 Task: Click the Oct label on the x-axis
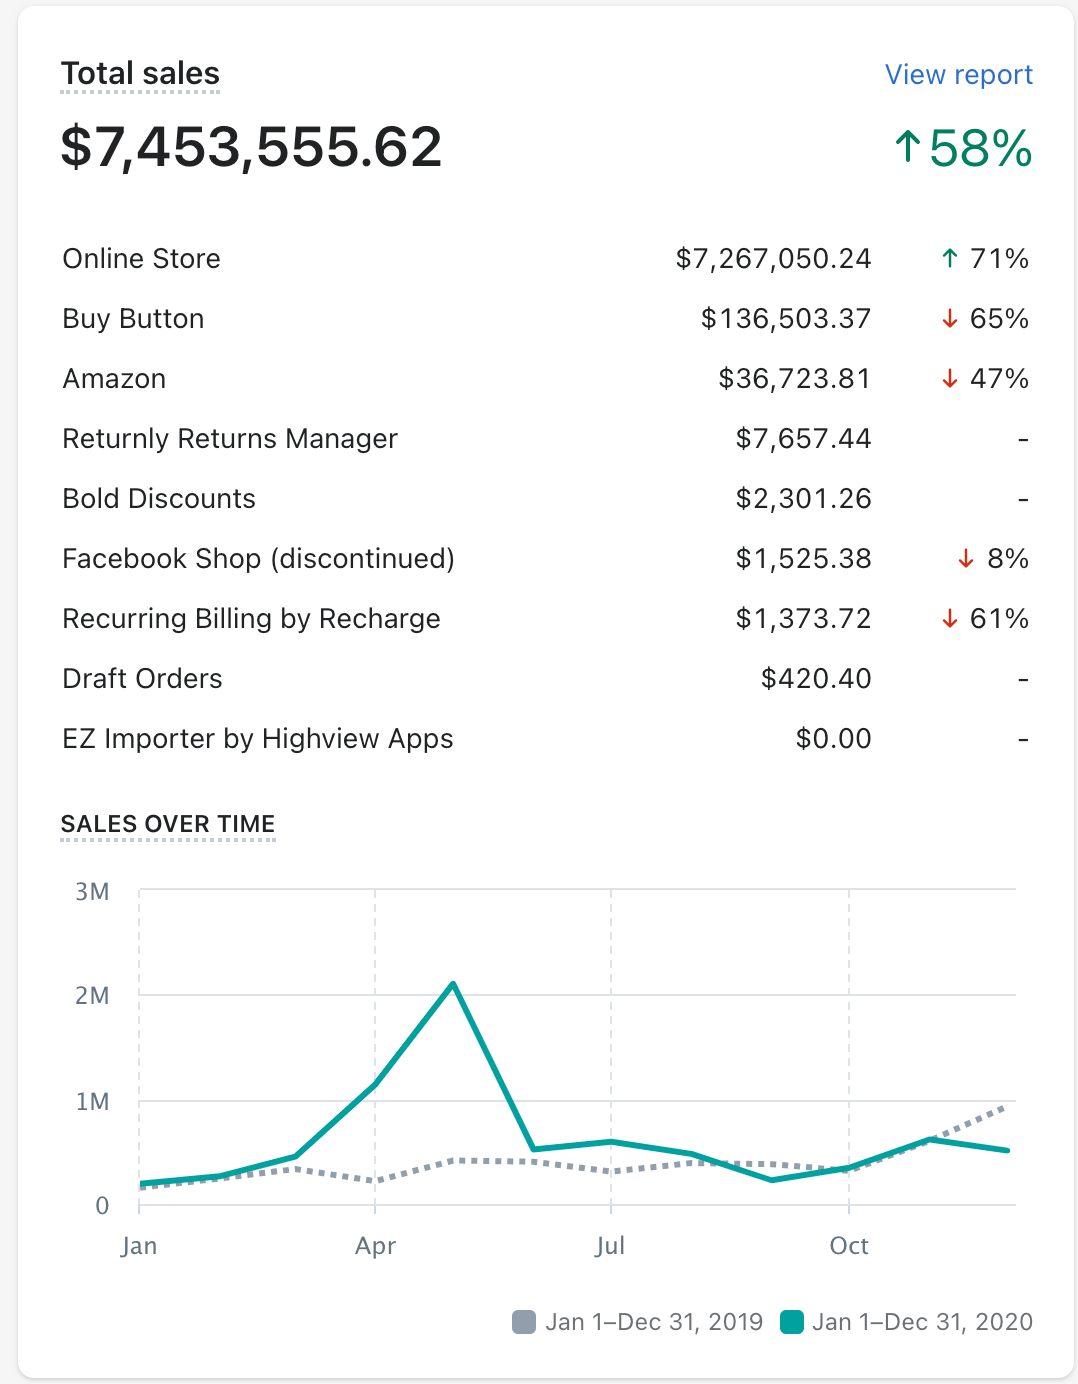[x=849, y=1246]
